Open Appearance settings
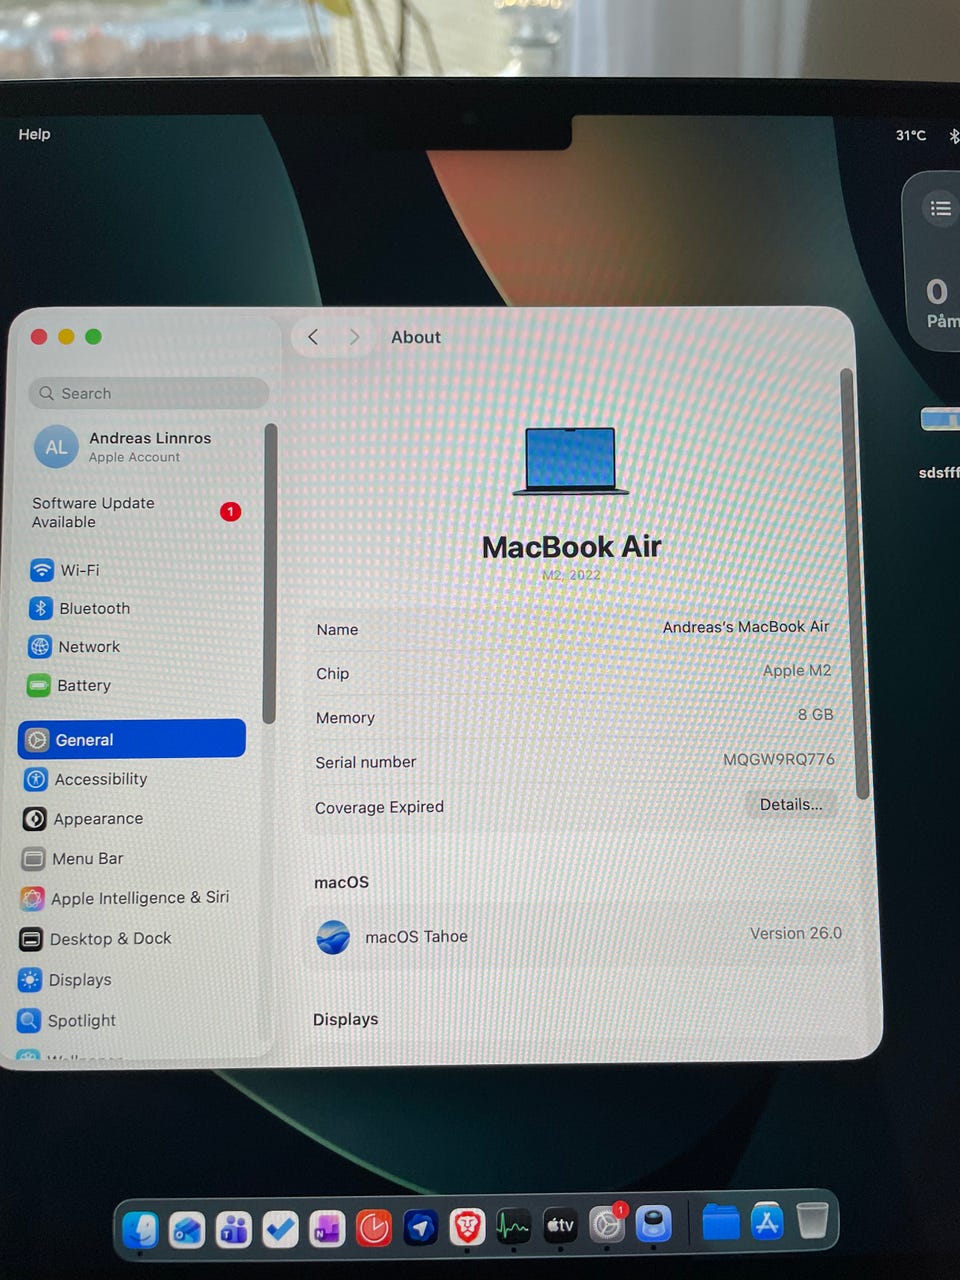Image resolution: width=960 pixels, height=1280 pixels. point(83,818)
